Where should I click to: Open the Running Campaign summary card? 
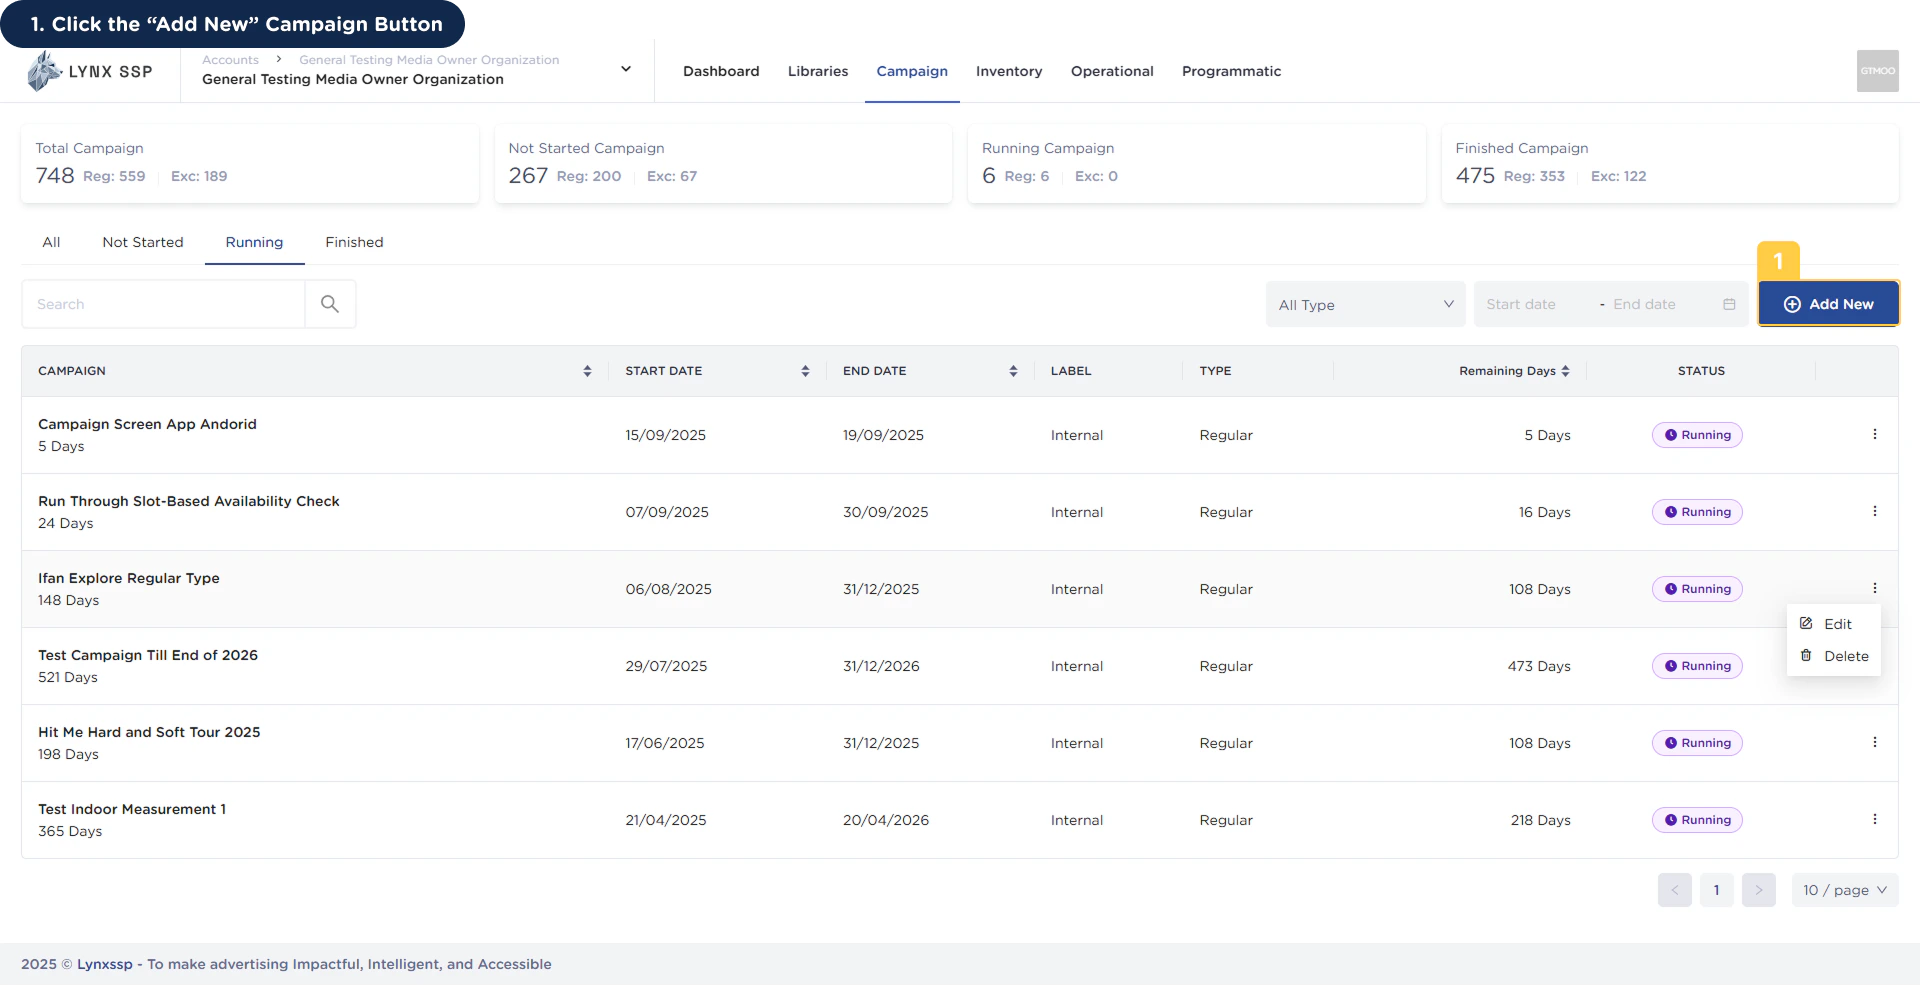pyautogui.click(x=1196, y=164)
